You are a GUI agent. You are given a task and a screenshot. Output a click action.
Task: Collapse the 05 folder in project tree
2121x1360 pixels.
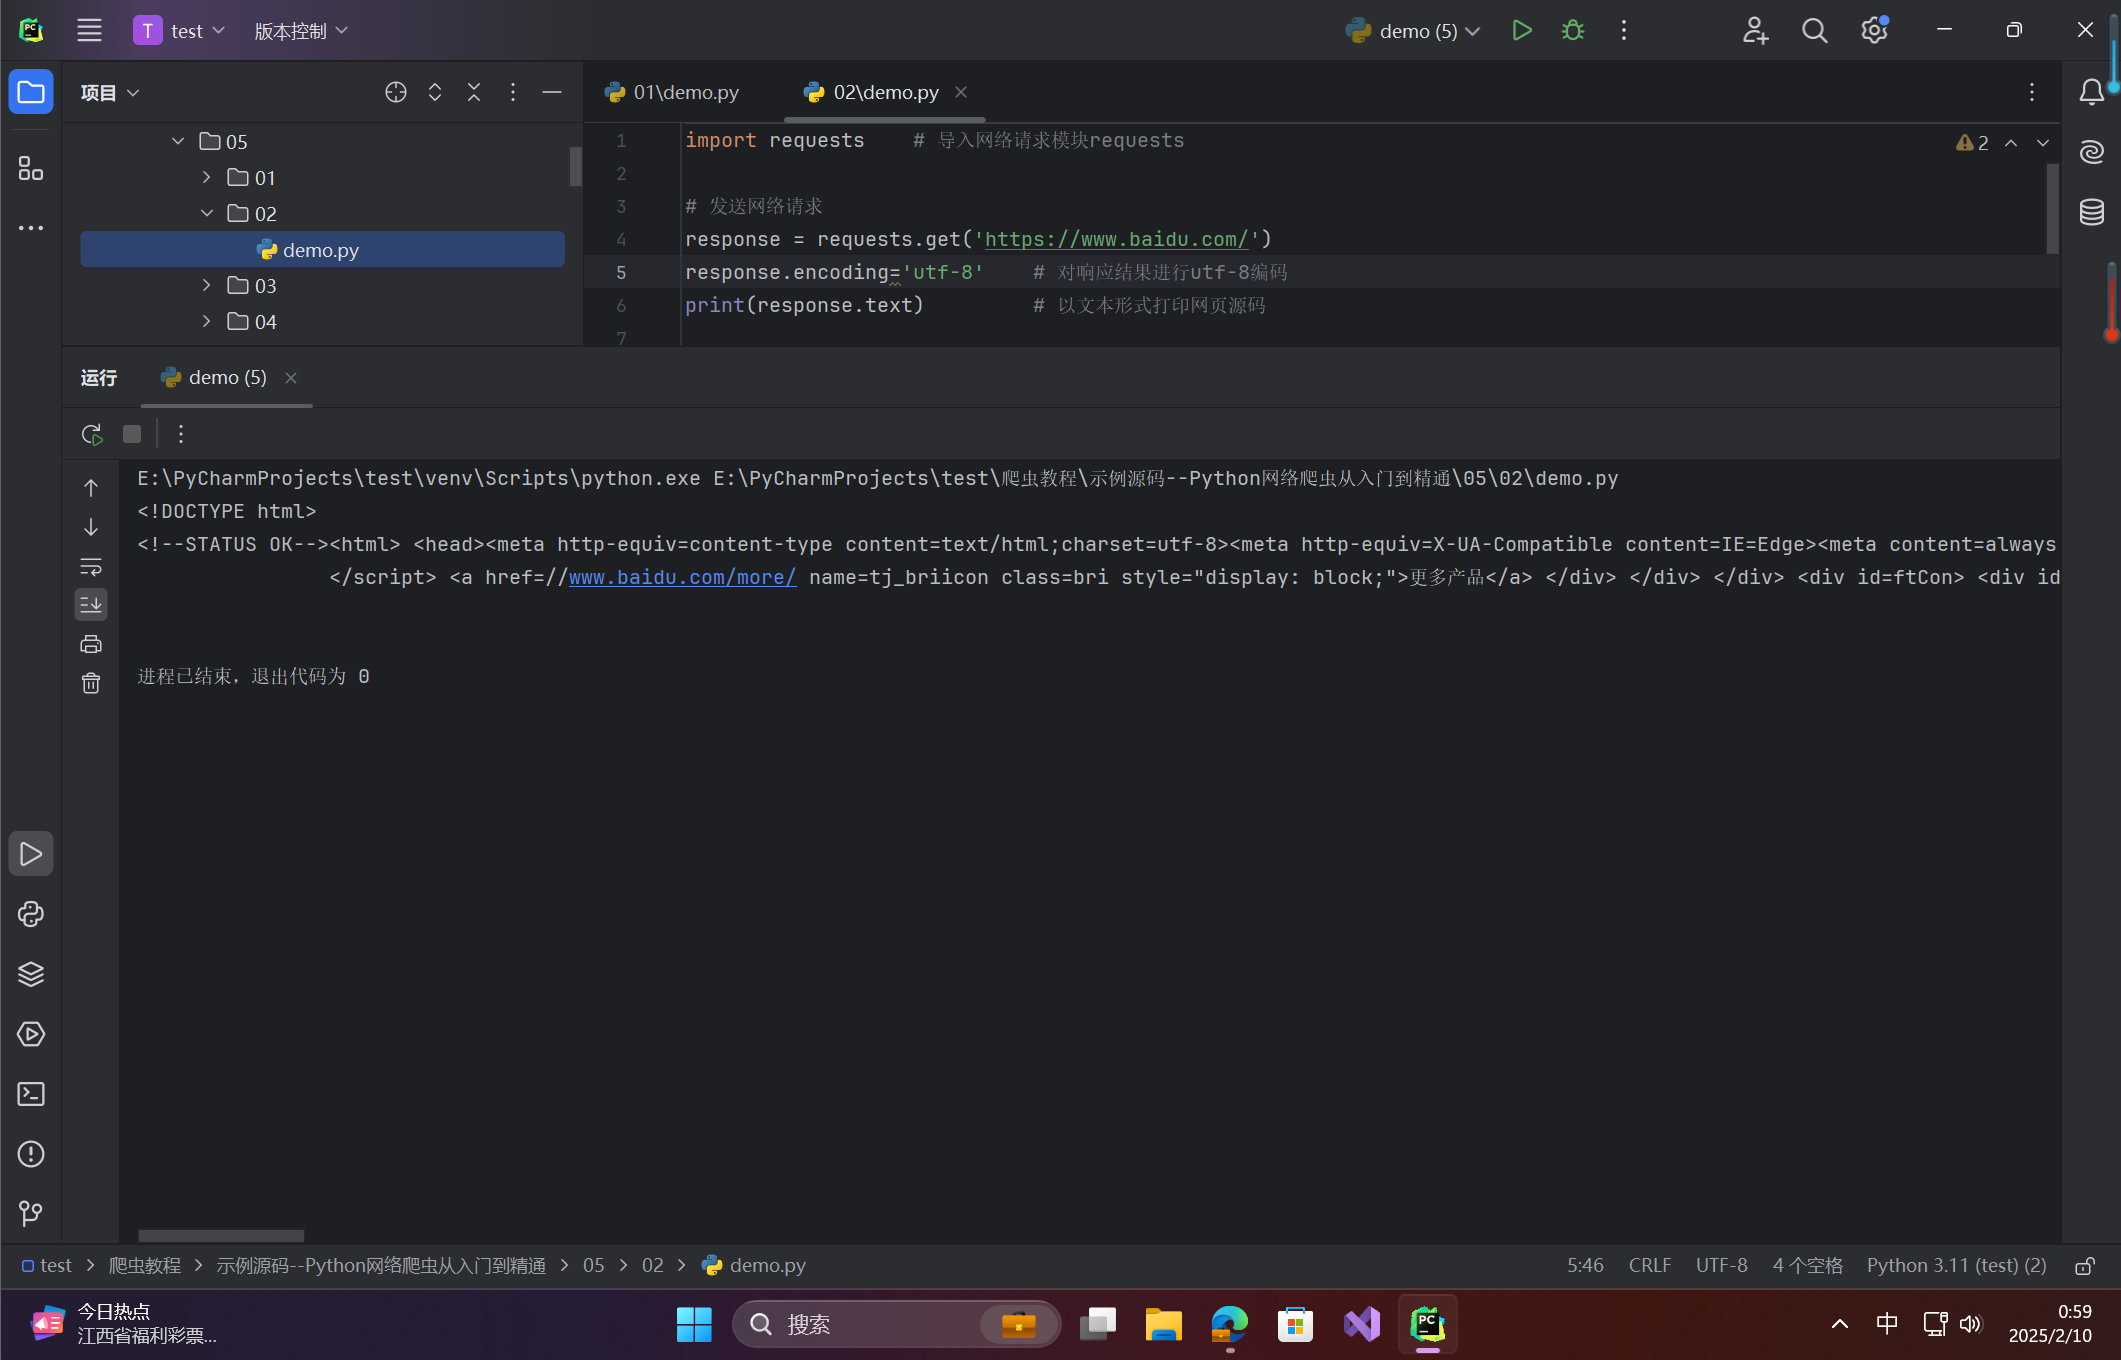(x=178, y=142)
